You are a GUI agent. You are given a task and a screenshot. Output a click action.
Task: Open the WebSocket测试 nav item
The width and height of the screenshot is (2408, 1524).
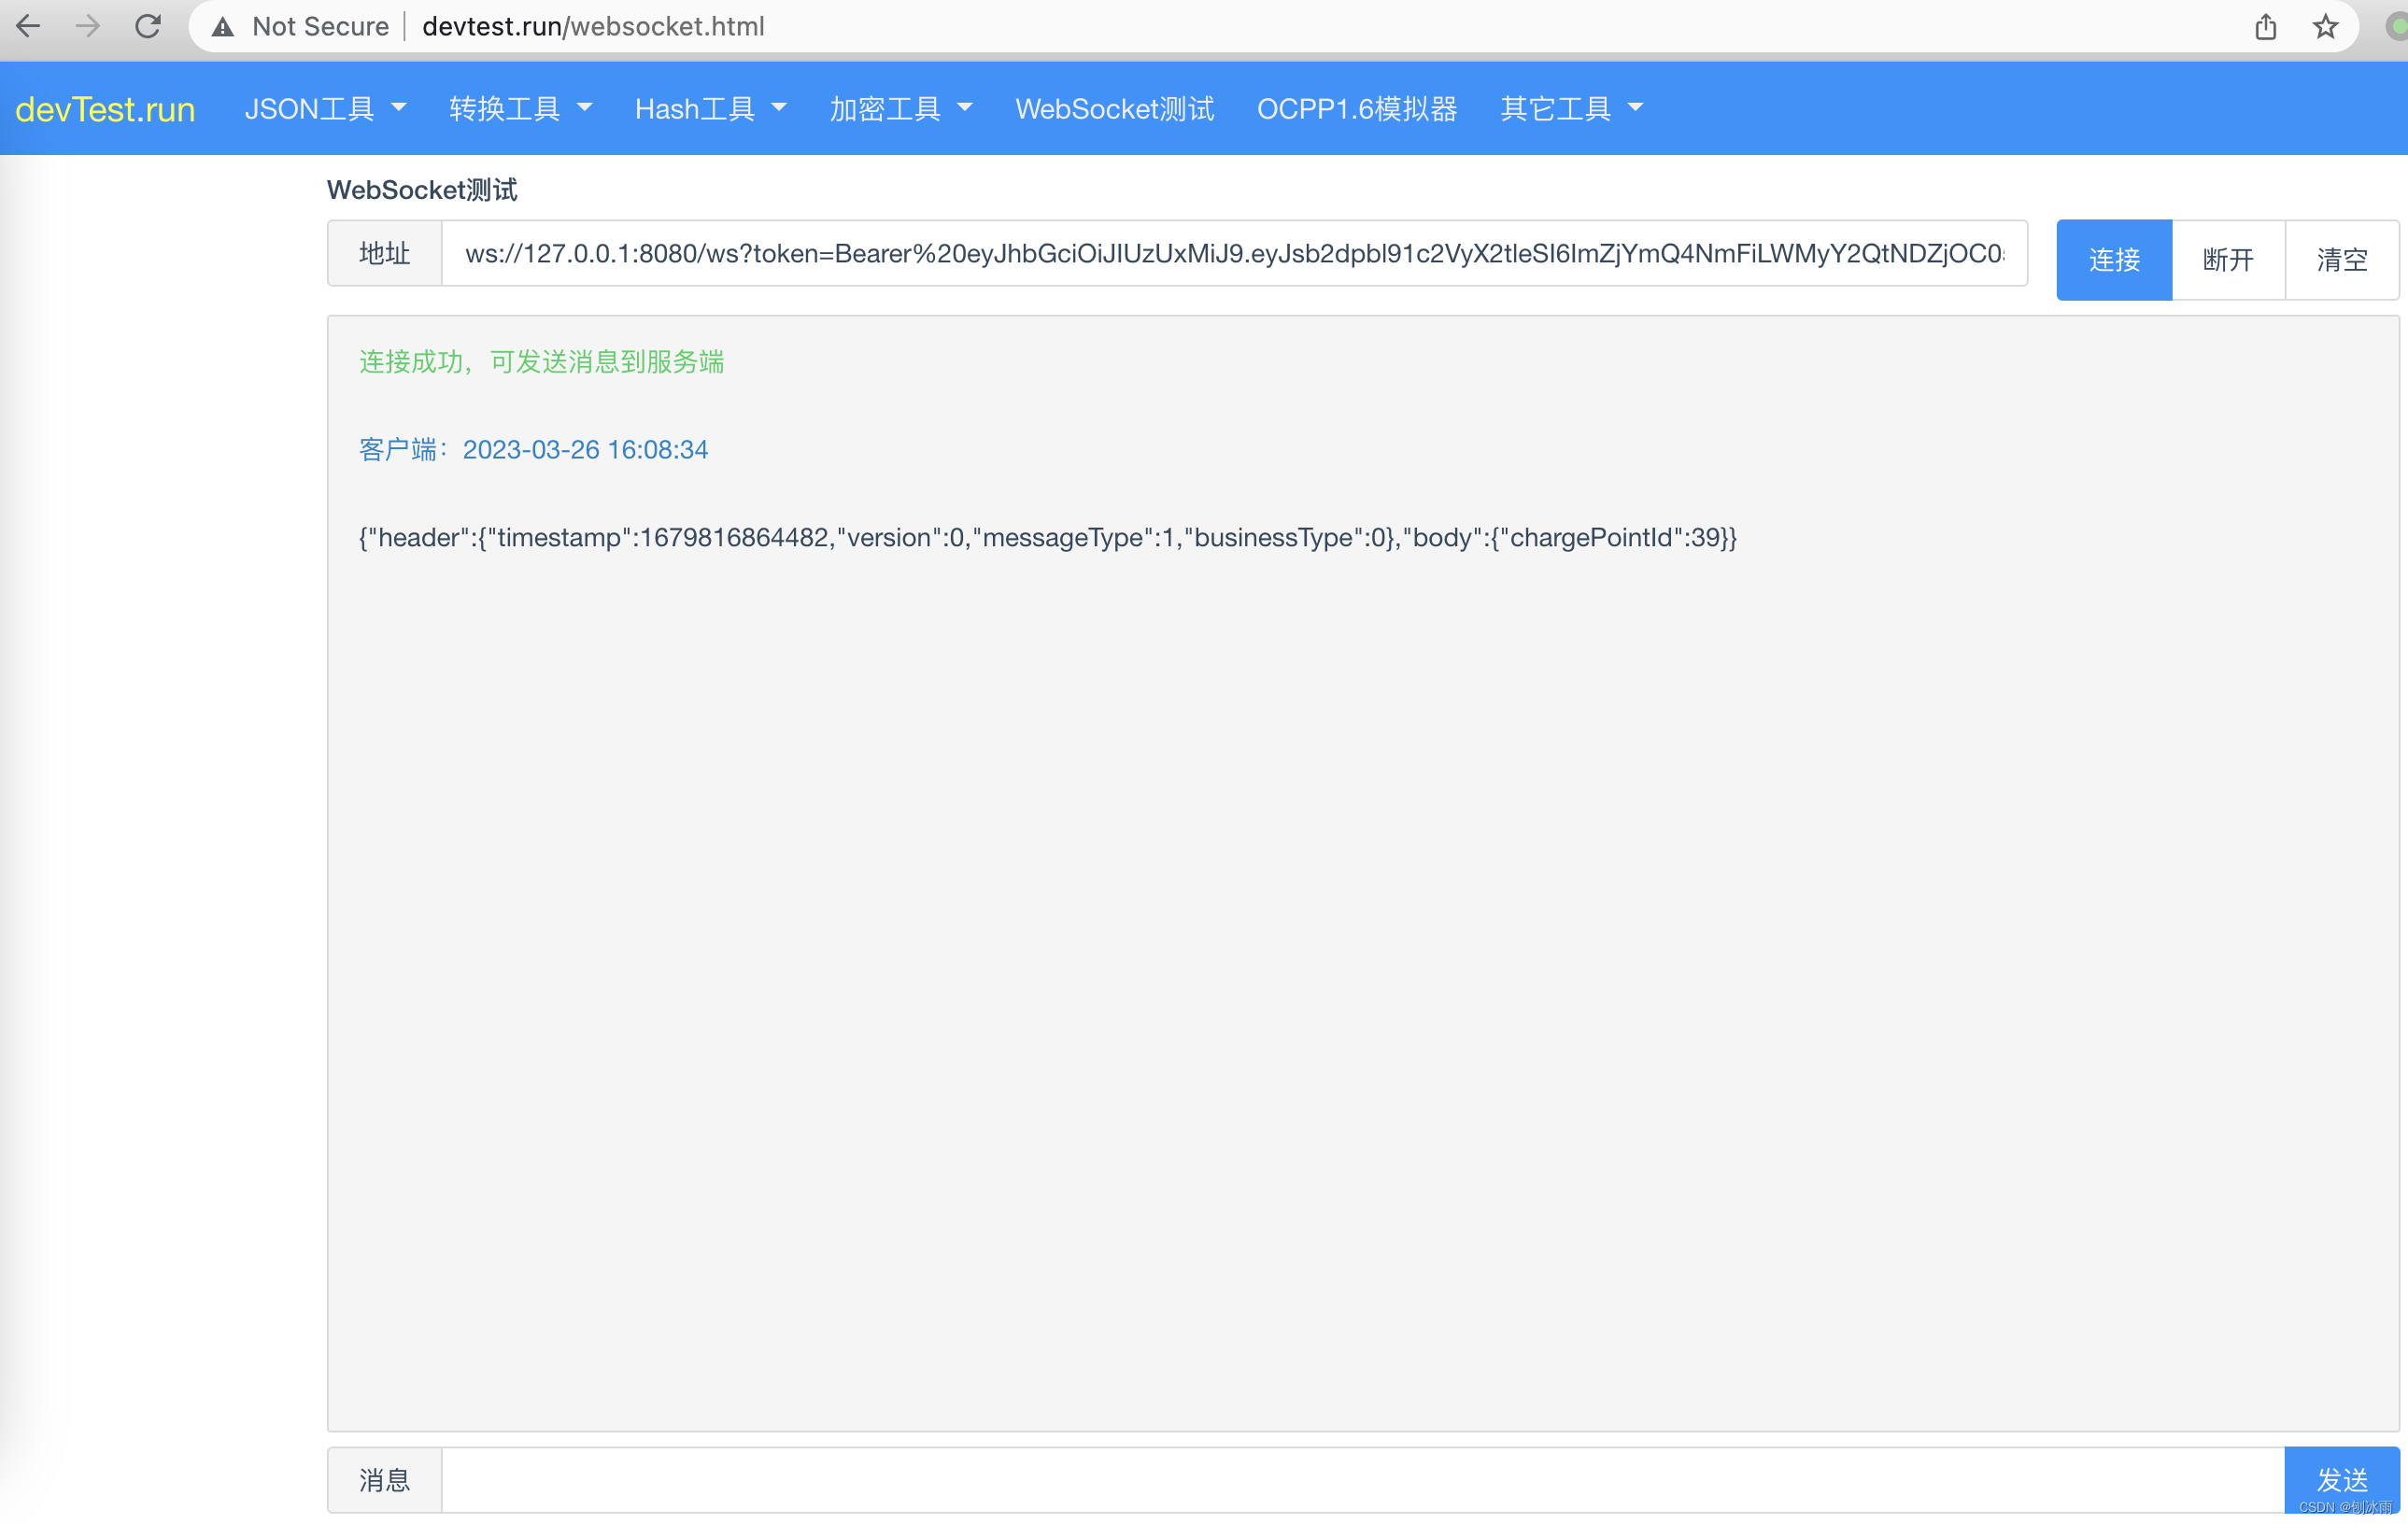pos(1114,108)
